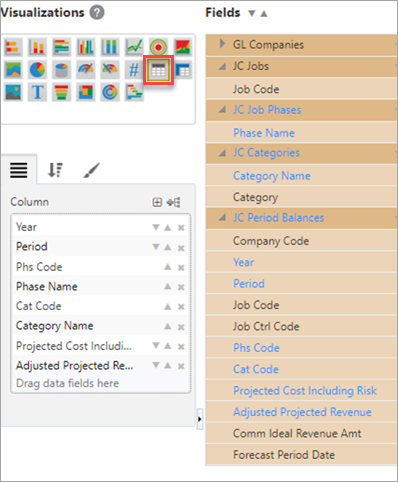Move Period column down
This screenshot has height=482, width=398.
tap(156, 247)
